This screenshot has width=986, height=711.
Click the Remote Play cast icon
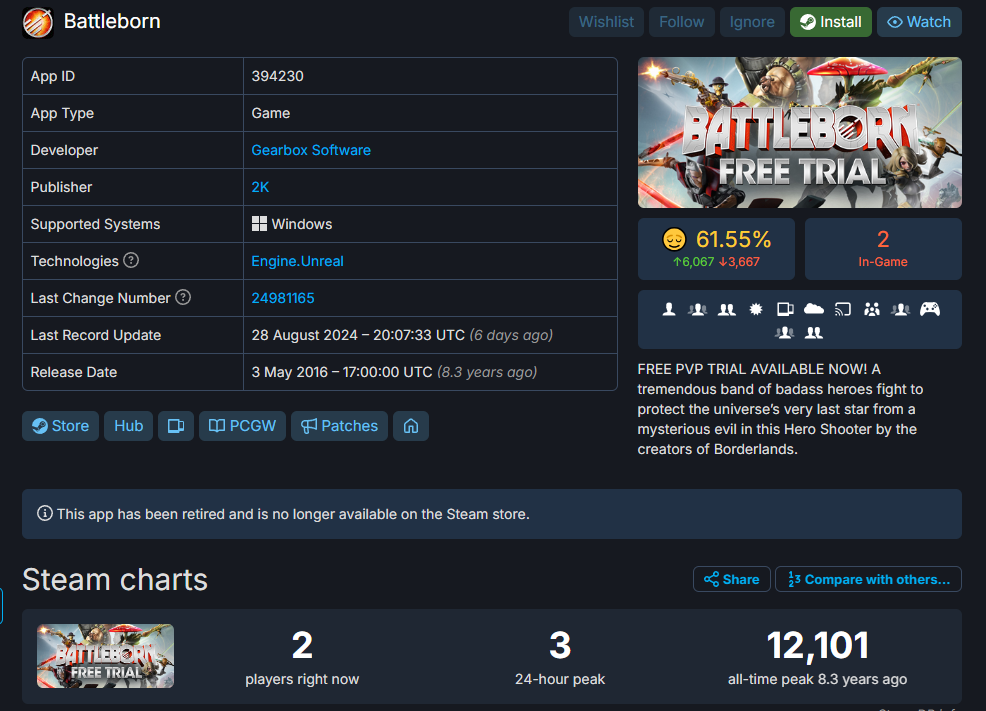843,309
